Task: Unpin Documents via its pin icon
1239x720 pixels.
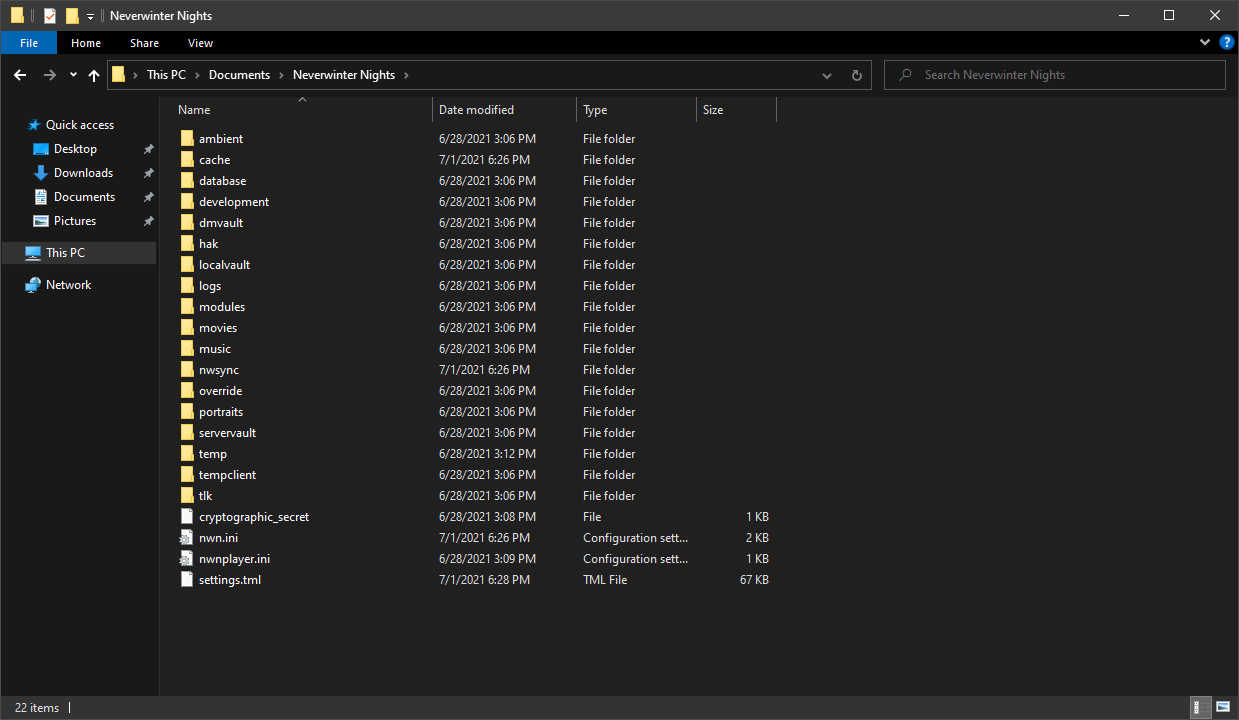Action: (x=148, y=197)
